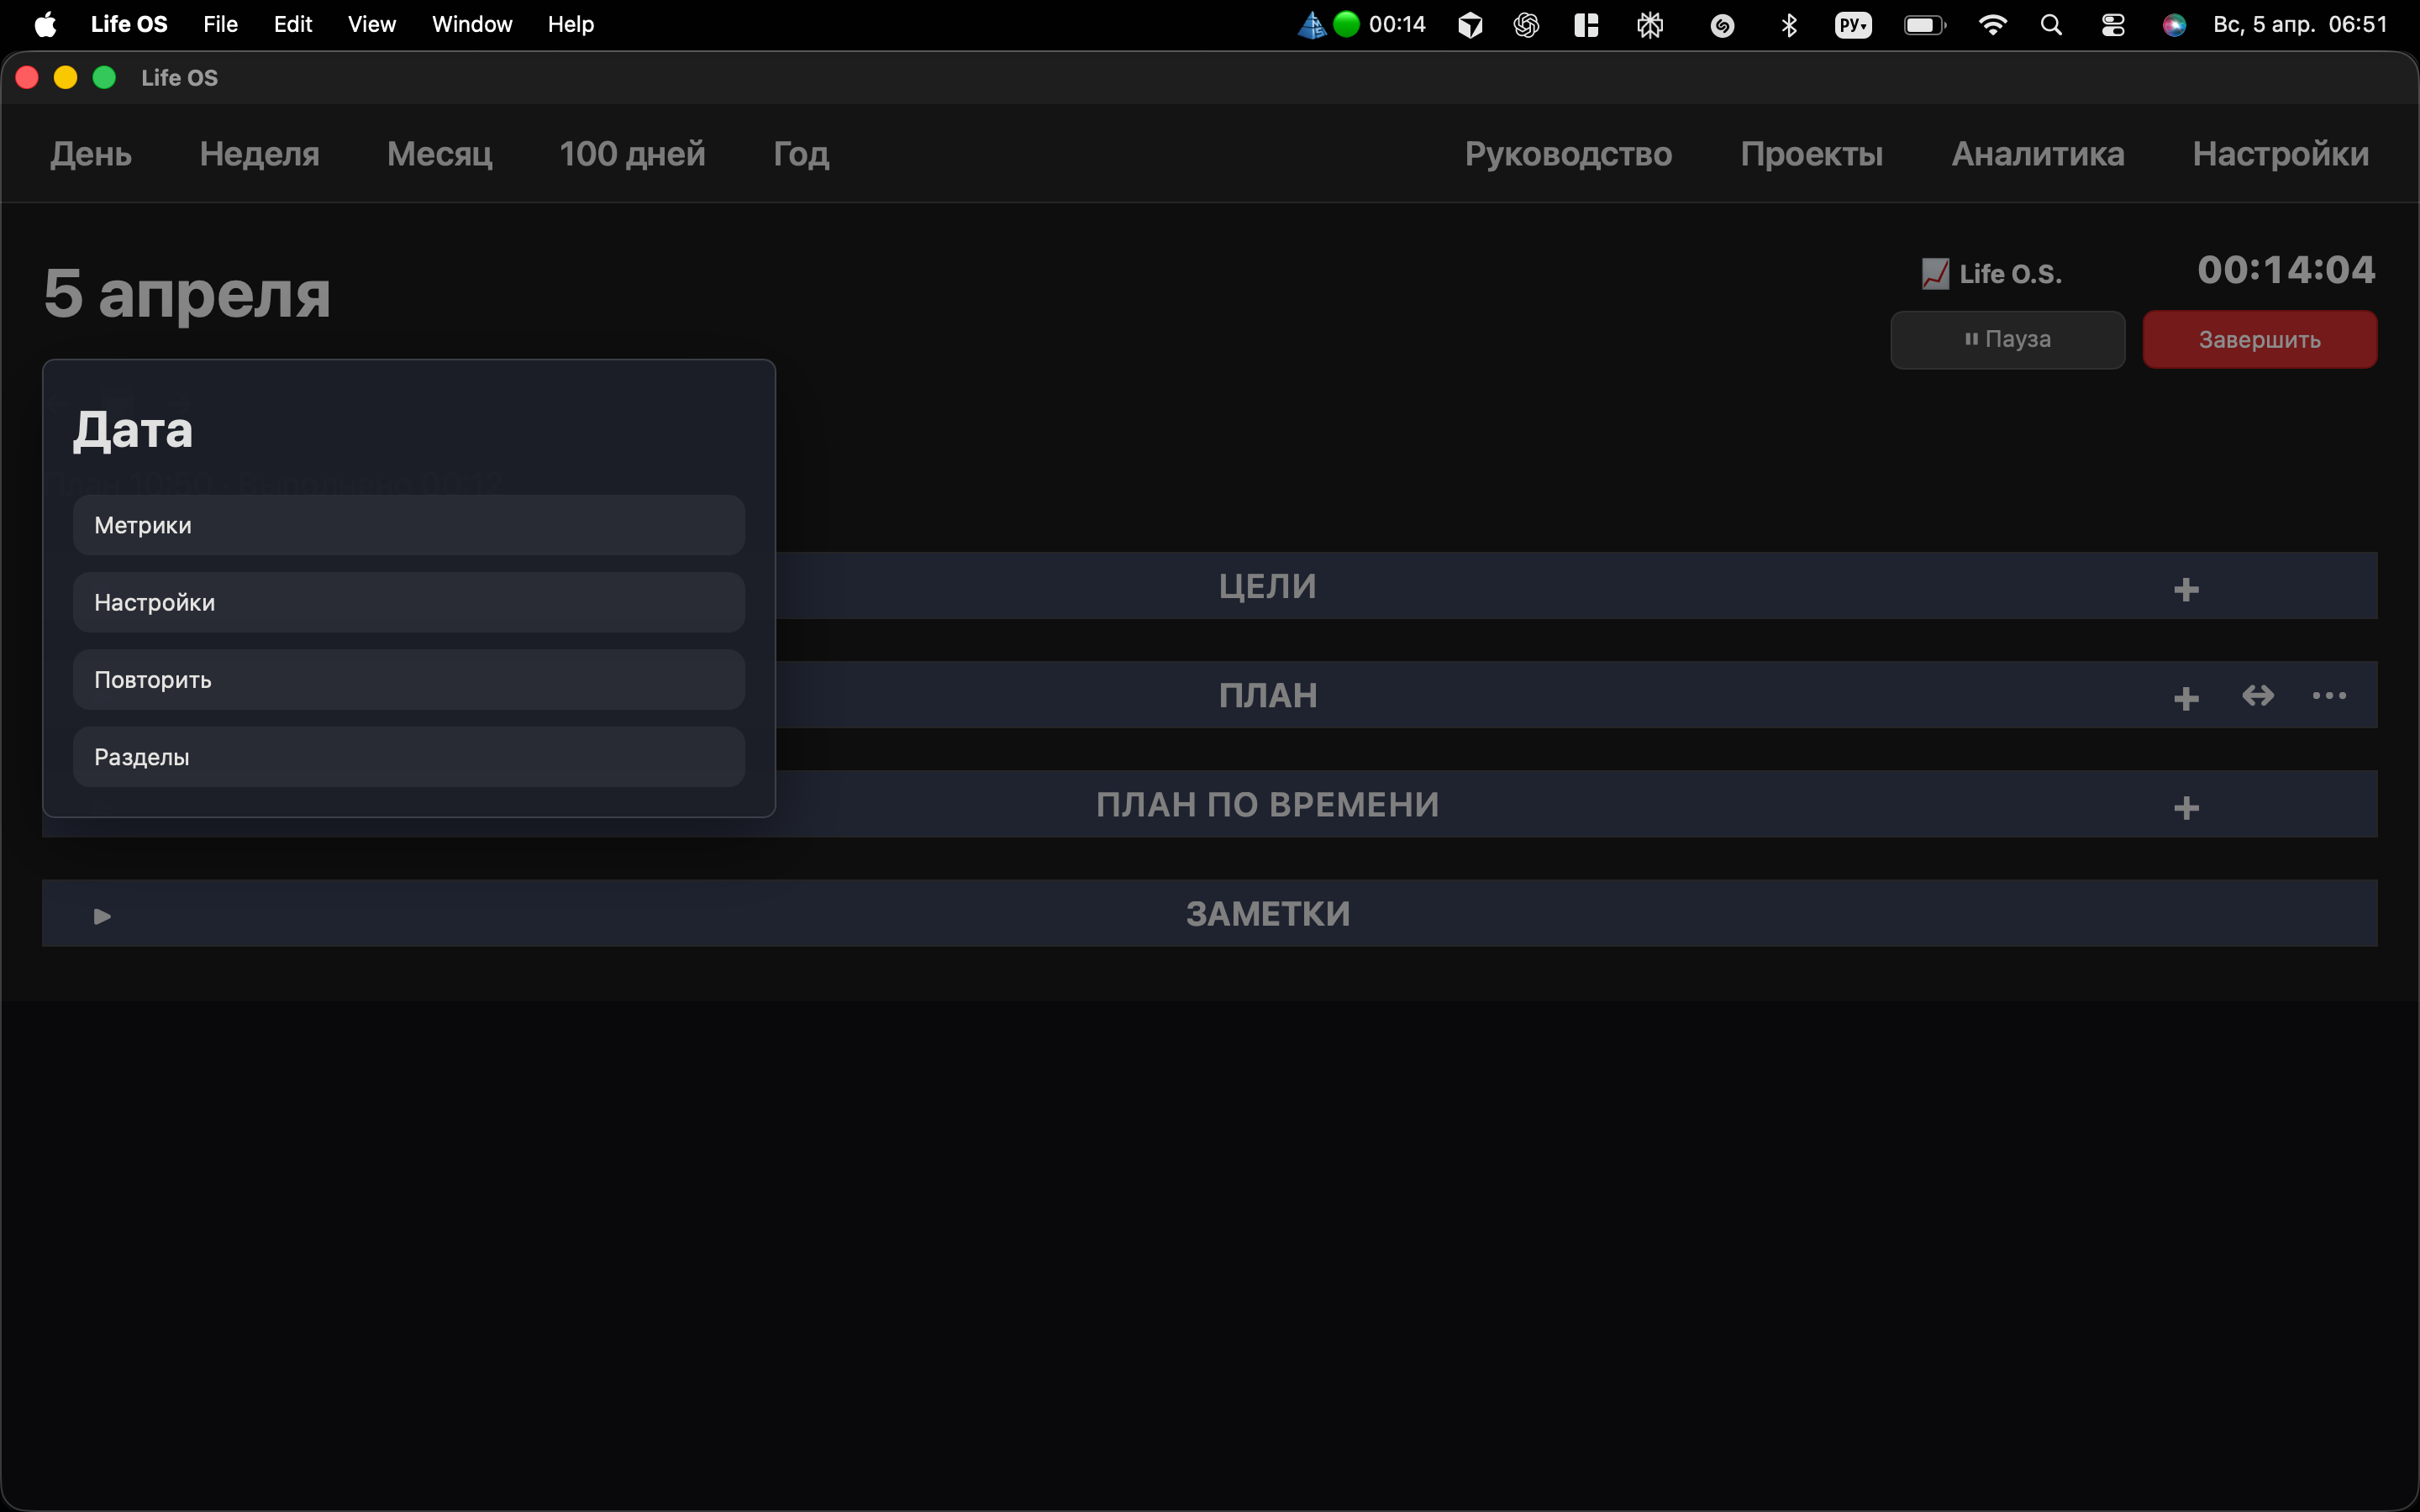Click the snowflake-like menu bar icon
The image size is (2420, 1512).
1650,25
